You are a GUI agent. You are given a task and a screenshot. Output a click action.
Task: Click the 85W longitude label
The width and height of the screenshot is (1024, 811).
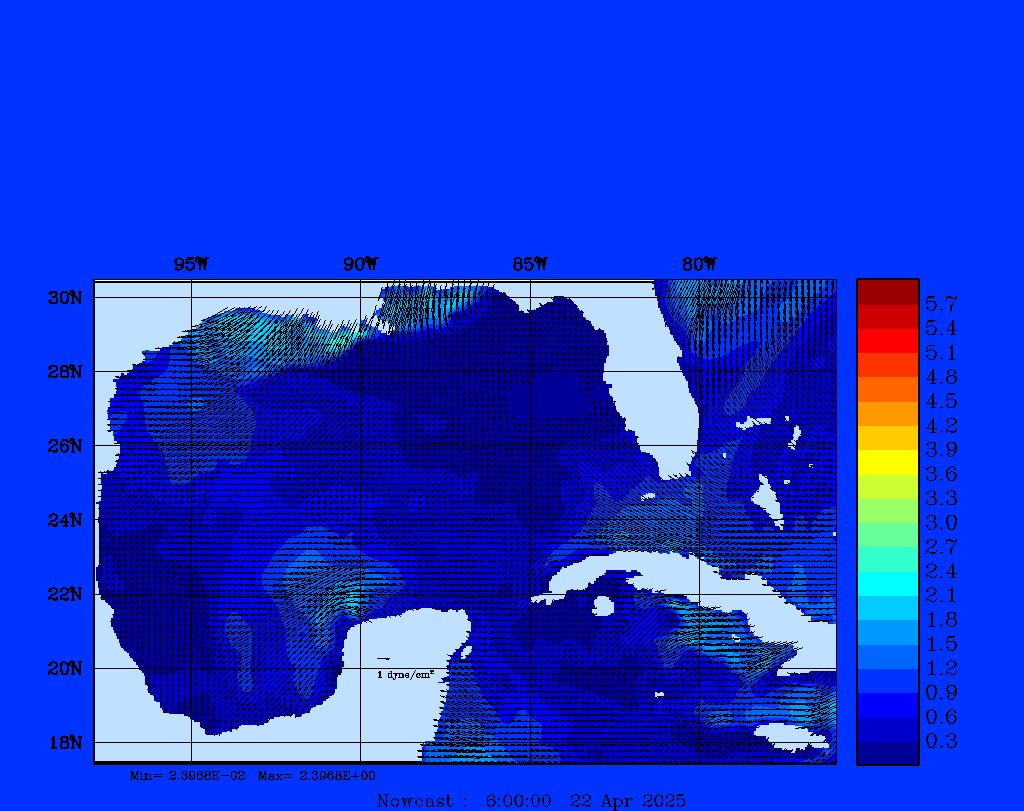coord(530,264)
